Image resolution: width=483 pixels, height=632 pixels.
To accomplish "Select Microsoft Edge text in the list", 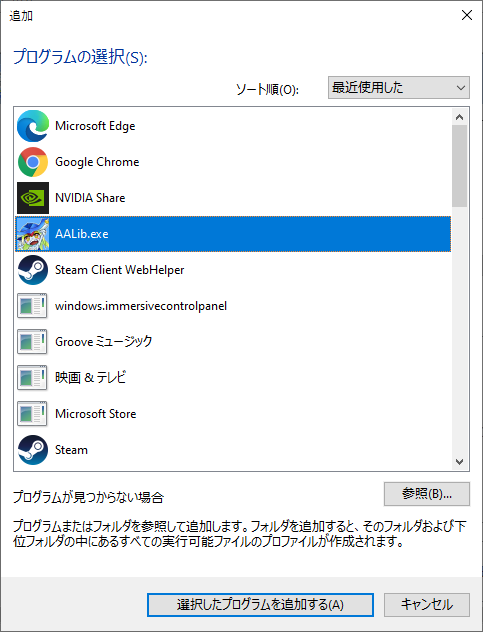I will [x=95, y=126].
